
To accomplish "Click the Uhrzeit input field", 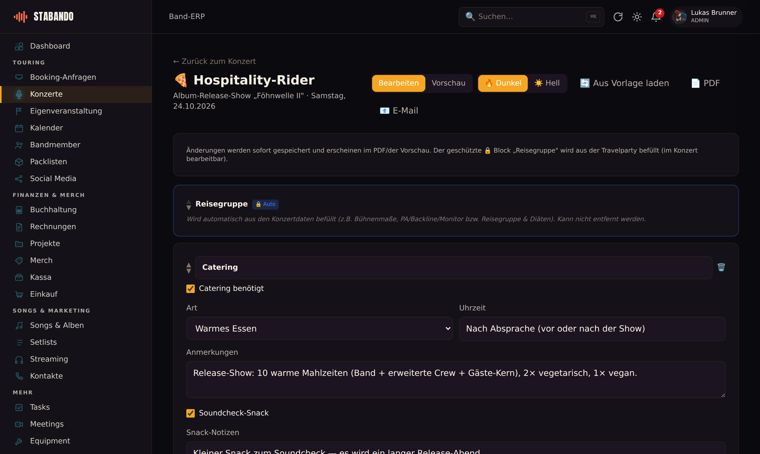I will [592, 329].
